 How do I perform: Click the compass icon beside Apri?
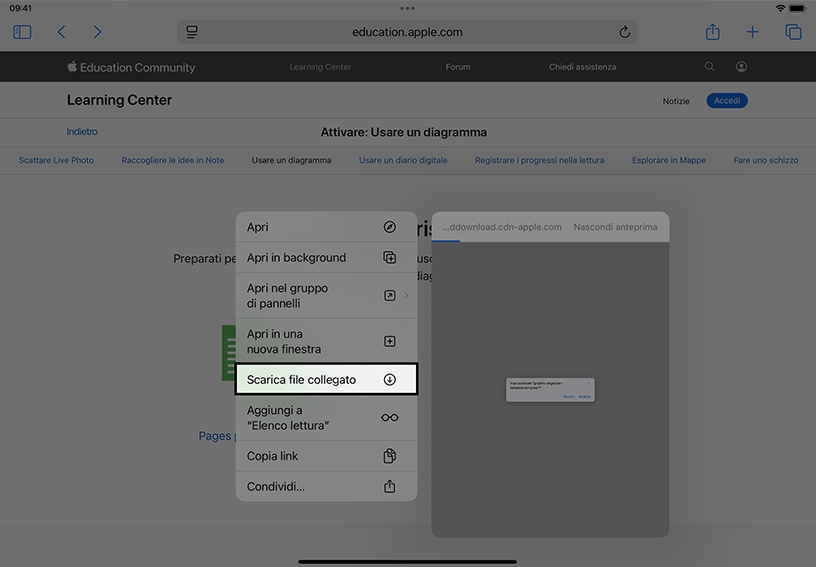pos(389,227)
